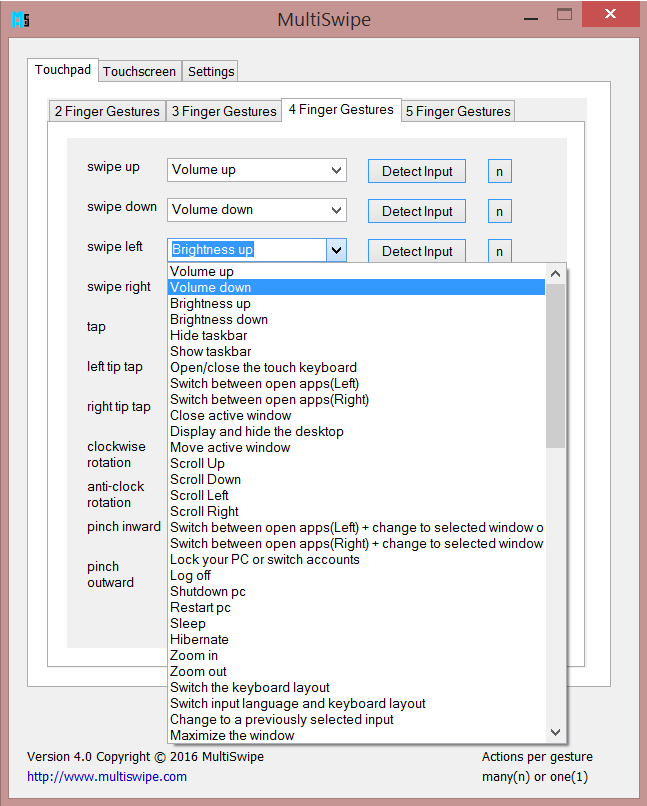Click the dropdown list scrollbar up arrow

[556, 273]
